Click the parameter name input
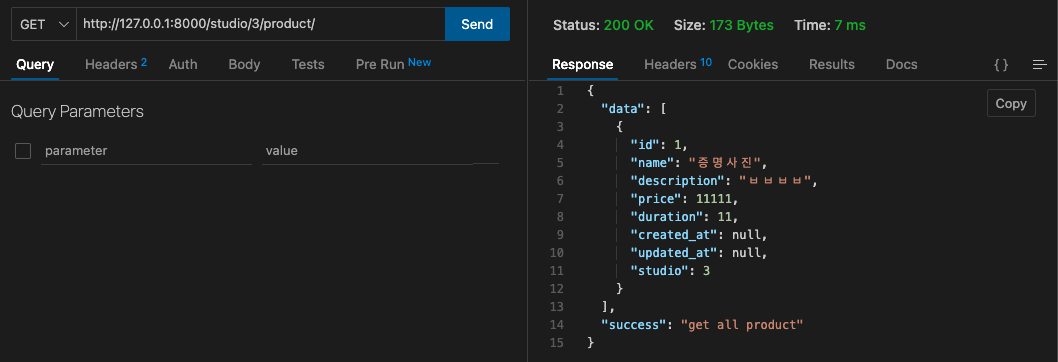Image resolution: width=1058 pixels, height=362 pixels. point(146,151)
